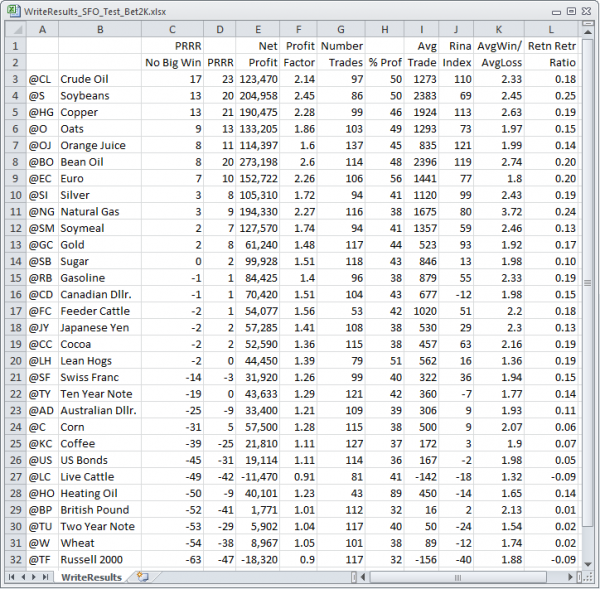This screenshot has width=600, height=589.
Task: Click the next sheet navigation arrow
Action: 34,577
